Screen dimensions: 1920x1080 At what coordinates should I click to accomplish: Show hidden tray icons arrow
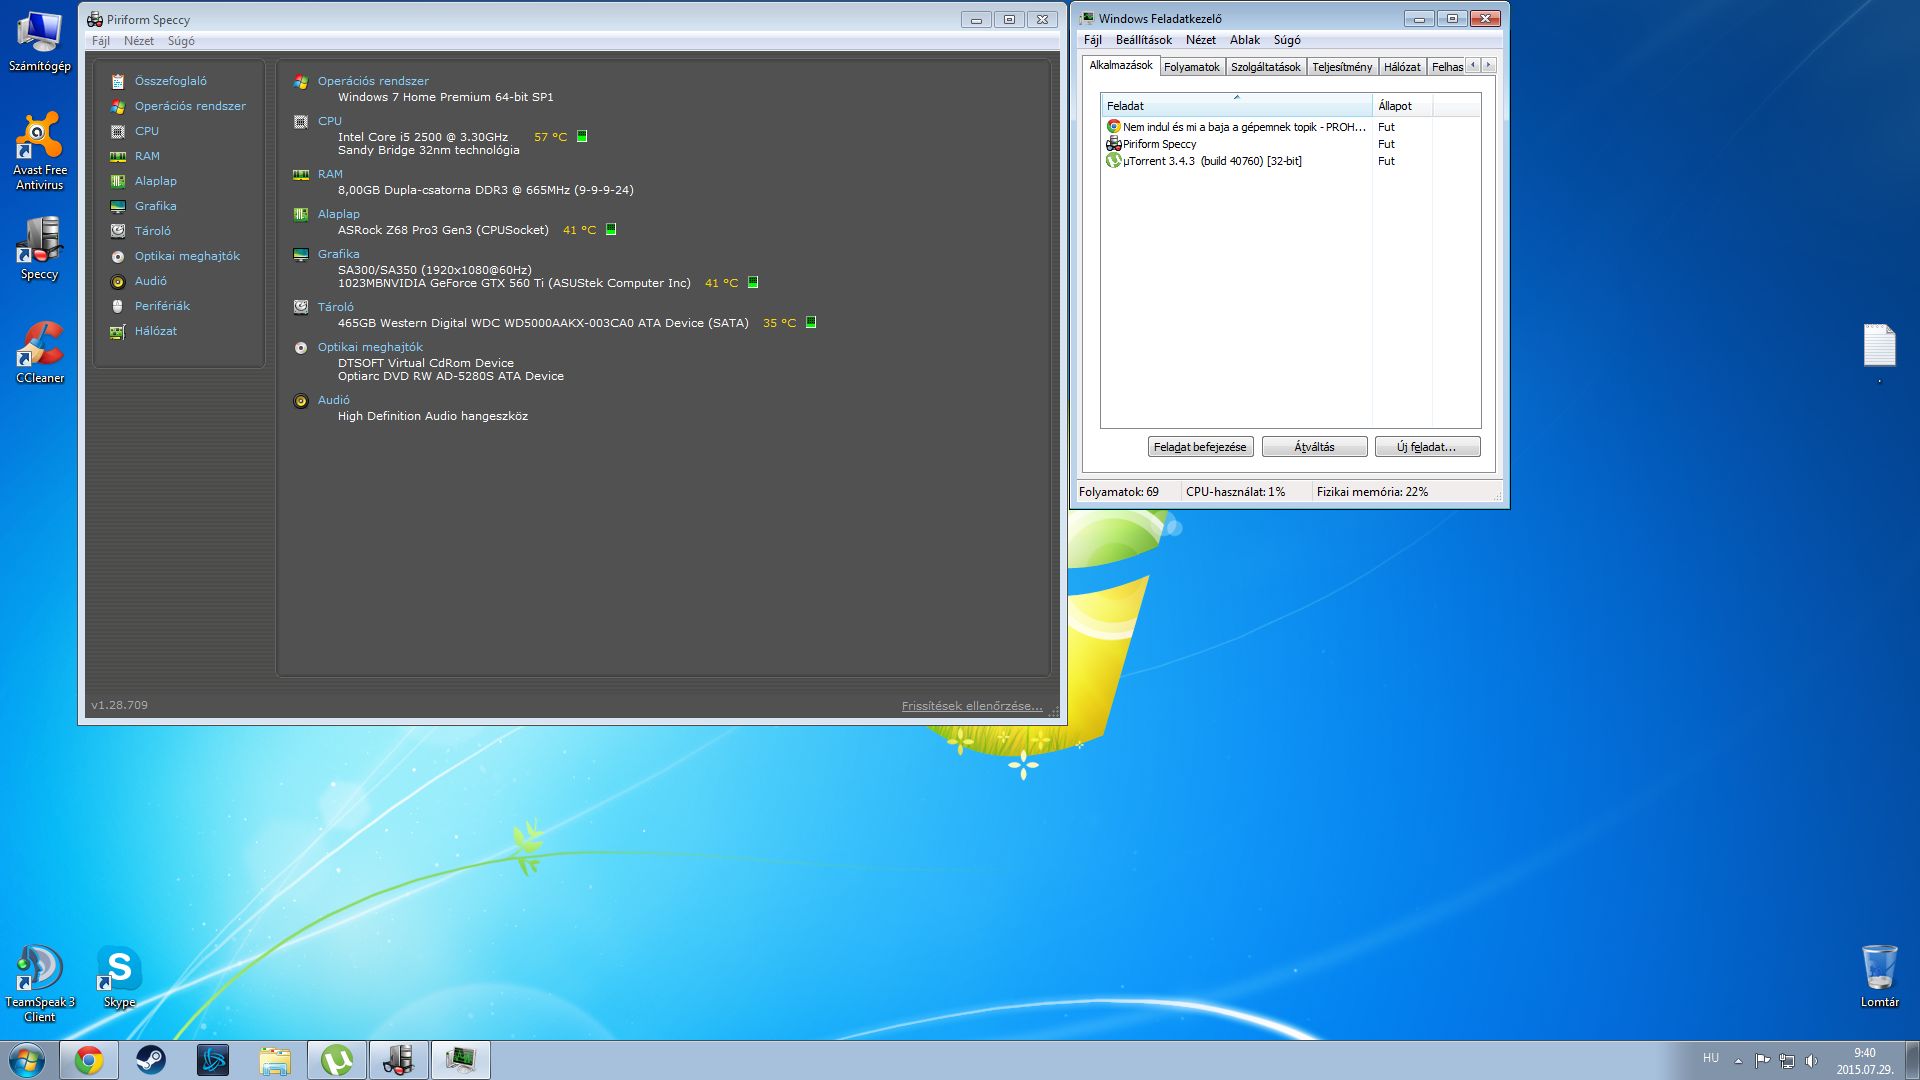[1738, 1060]
